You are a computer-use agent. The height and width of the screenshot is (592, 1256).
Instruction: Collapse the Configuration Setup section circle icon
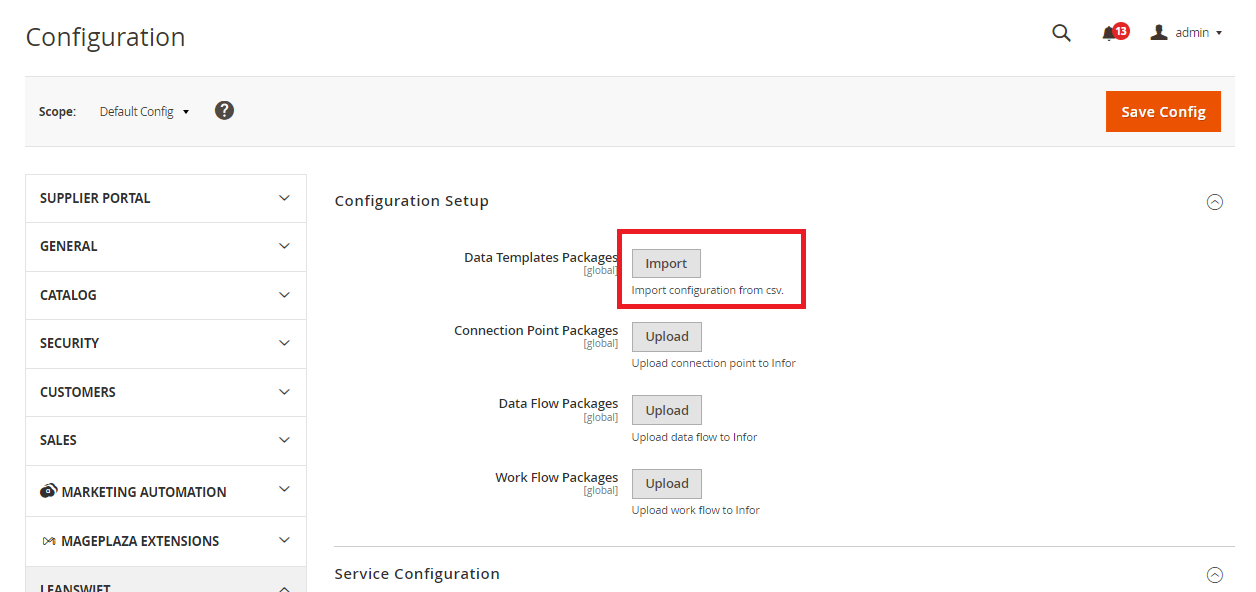click(x=1215, y=202)
